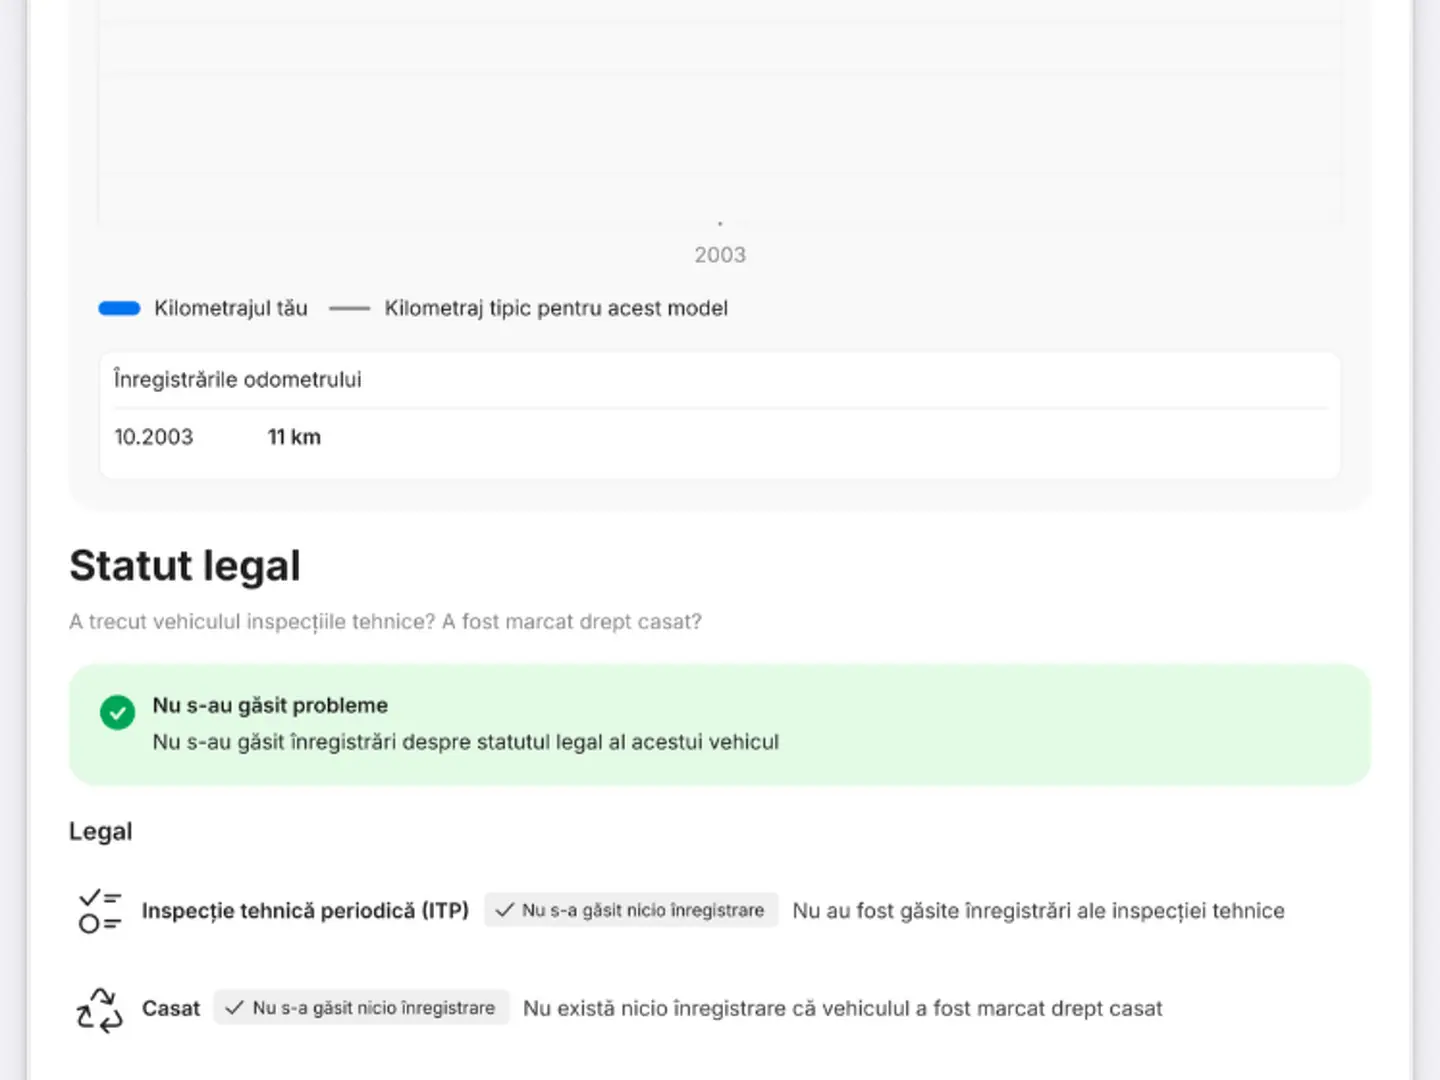This screenshot has width=1440, height=1080.
Task: Click the blue Kilometrajul tău legend swatch
Action: pos(119,308)
